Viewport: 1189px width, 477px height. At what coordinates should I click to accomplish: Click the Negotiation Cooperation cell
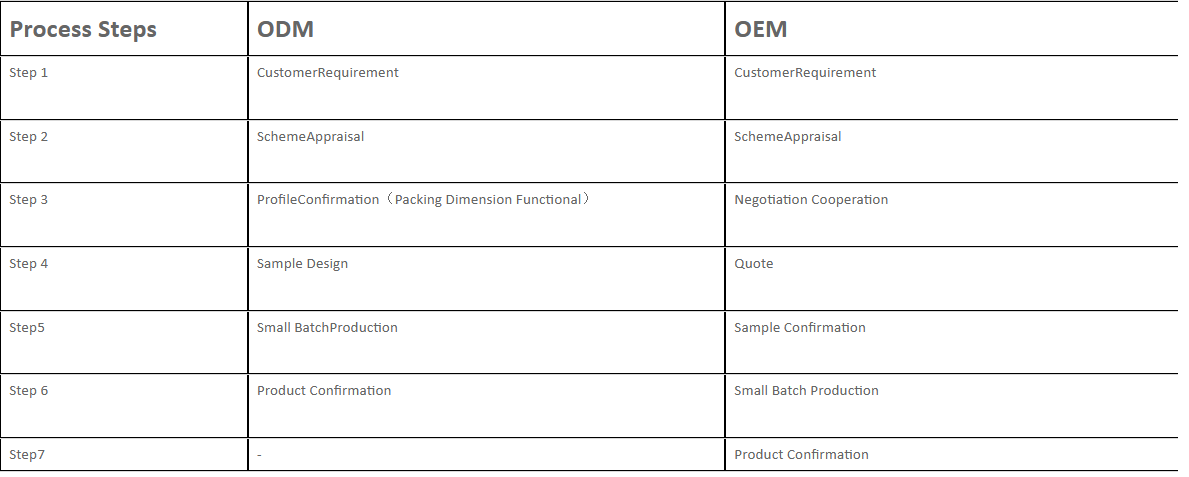pos(810,200)
